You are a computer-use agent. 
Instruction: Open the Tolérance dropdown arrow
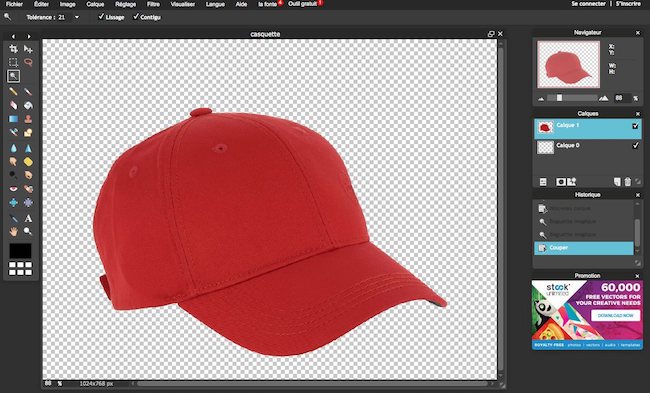point(77,17)
